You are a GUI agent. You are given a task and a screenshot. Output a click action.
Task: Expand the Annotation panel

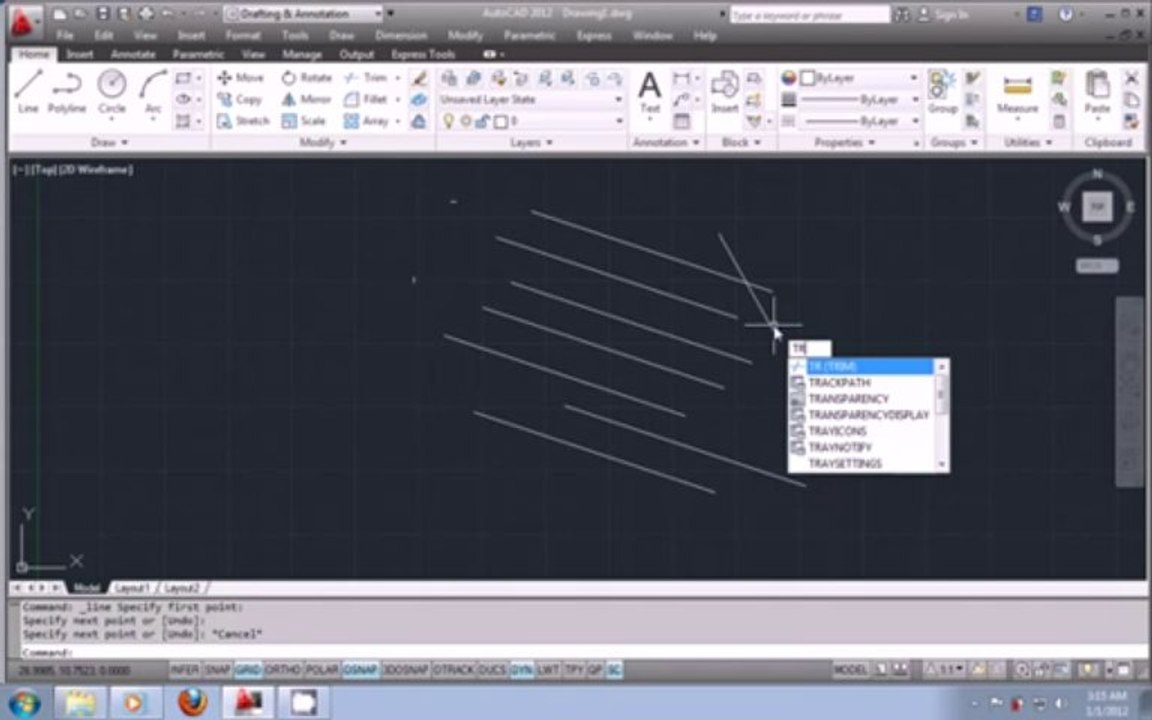pyautogui.click(x=666, y=143)
